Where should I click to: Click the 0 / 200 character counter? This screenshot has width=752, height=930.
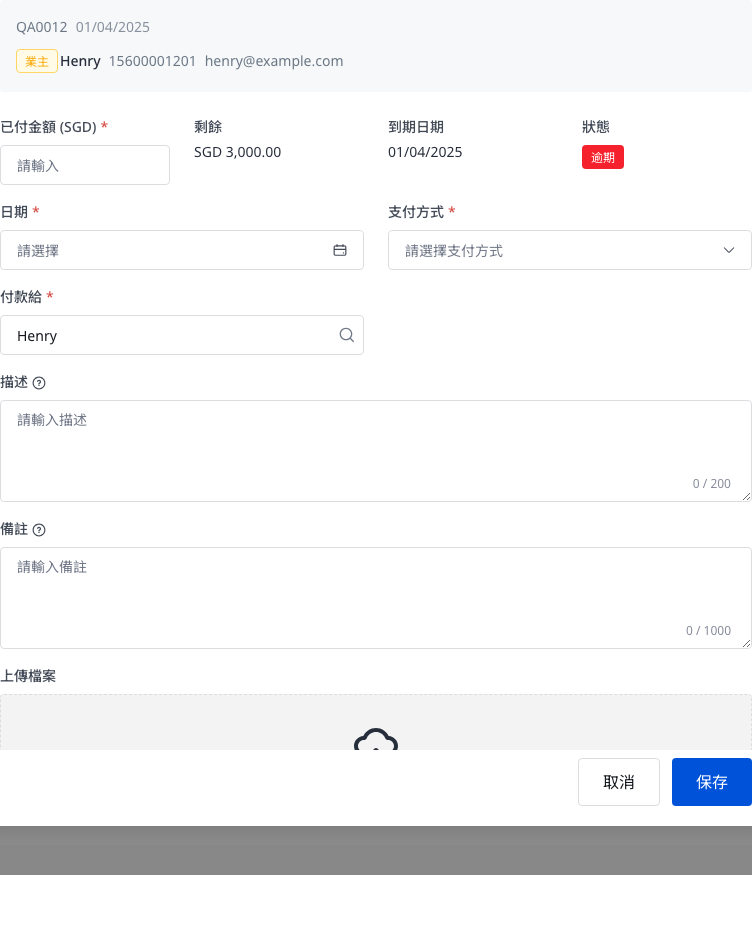[712, 483]
